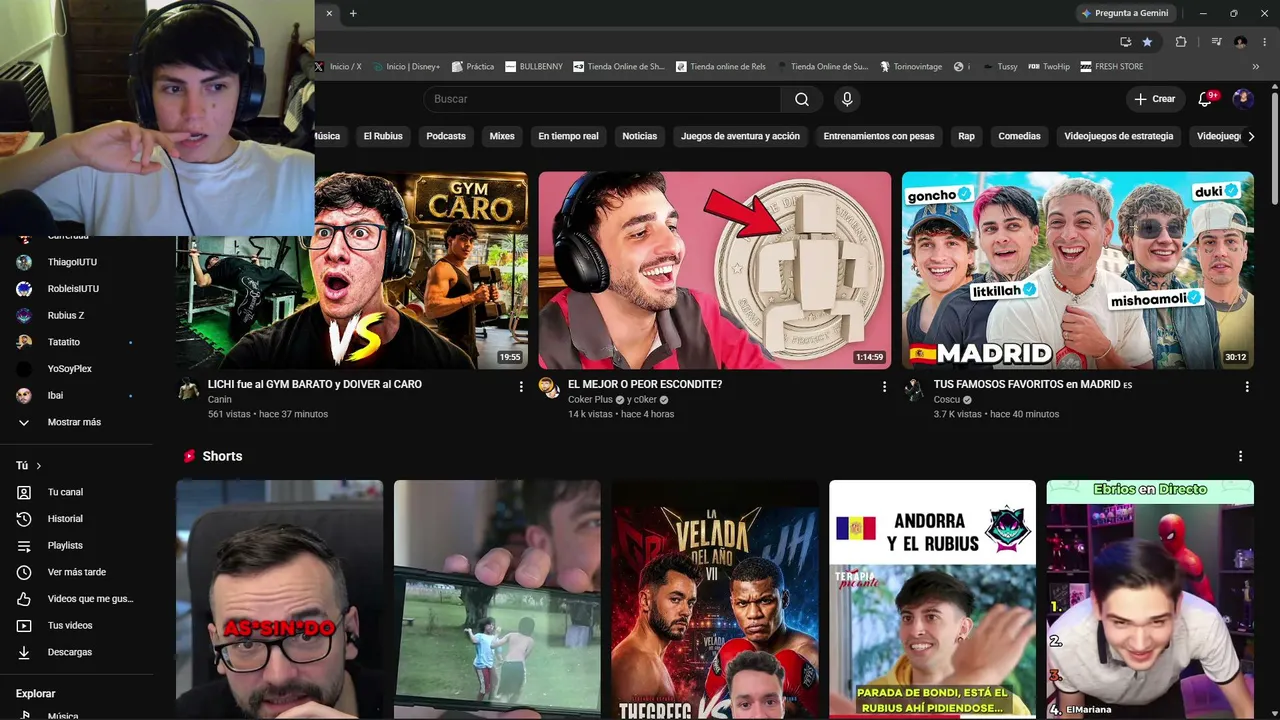1280x720 pixels.
Task: Select the Podcasts filter chip
Action: (x=446, y=136)
